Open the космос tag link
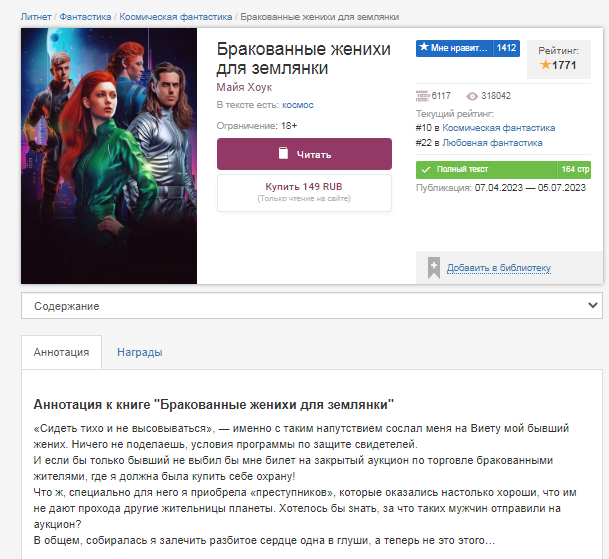This screenshot has width=609, height=559. click(298, 105)
